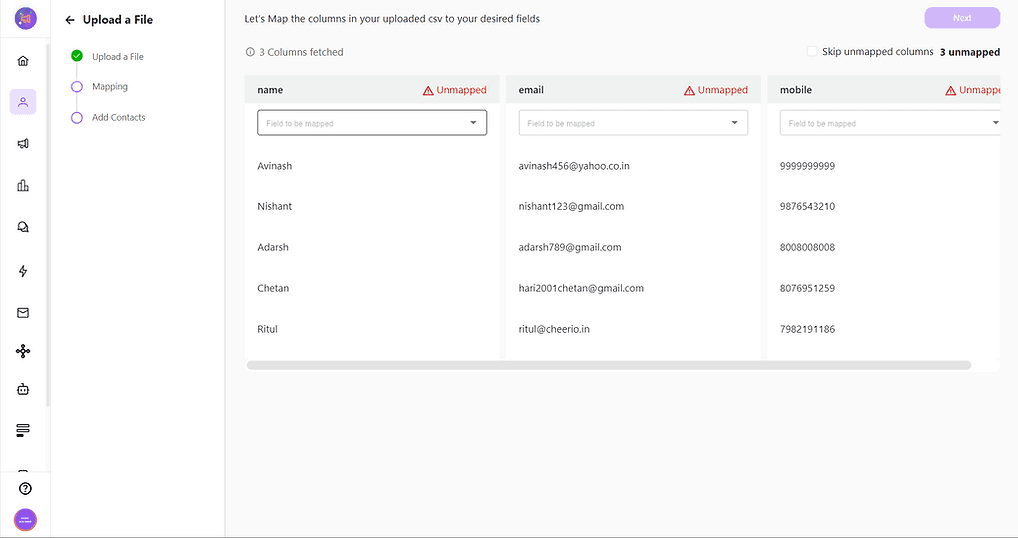Click the name cell Avinash

pos(275,166)
